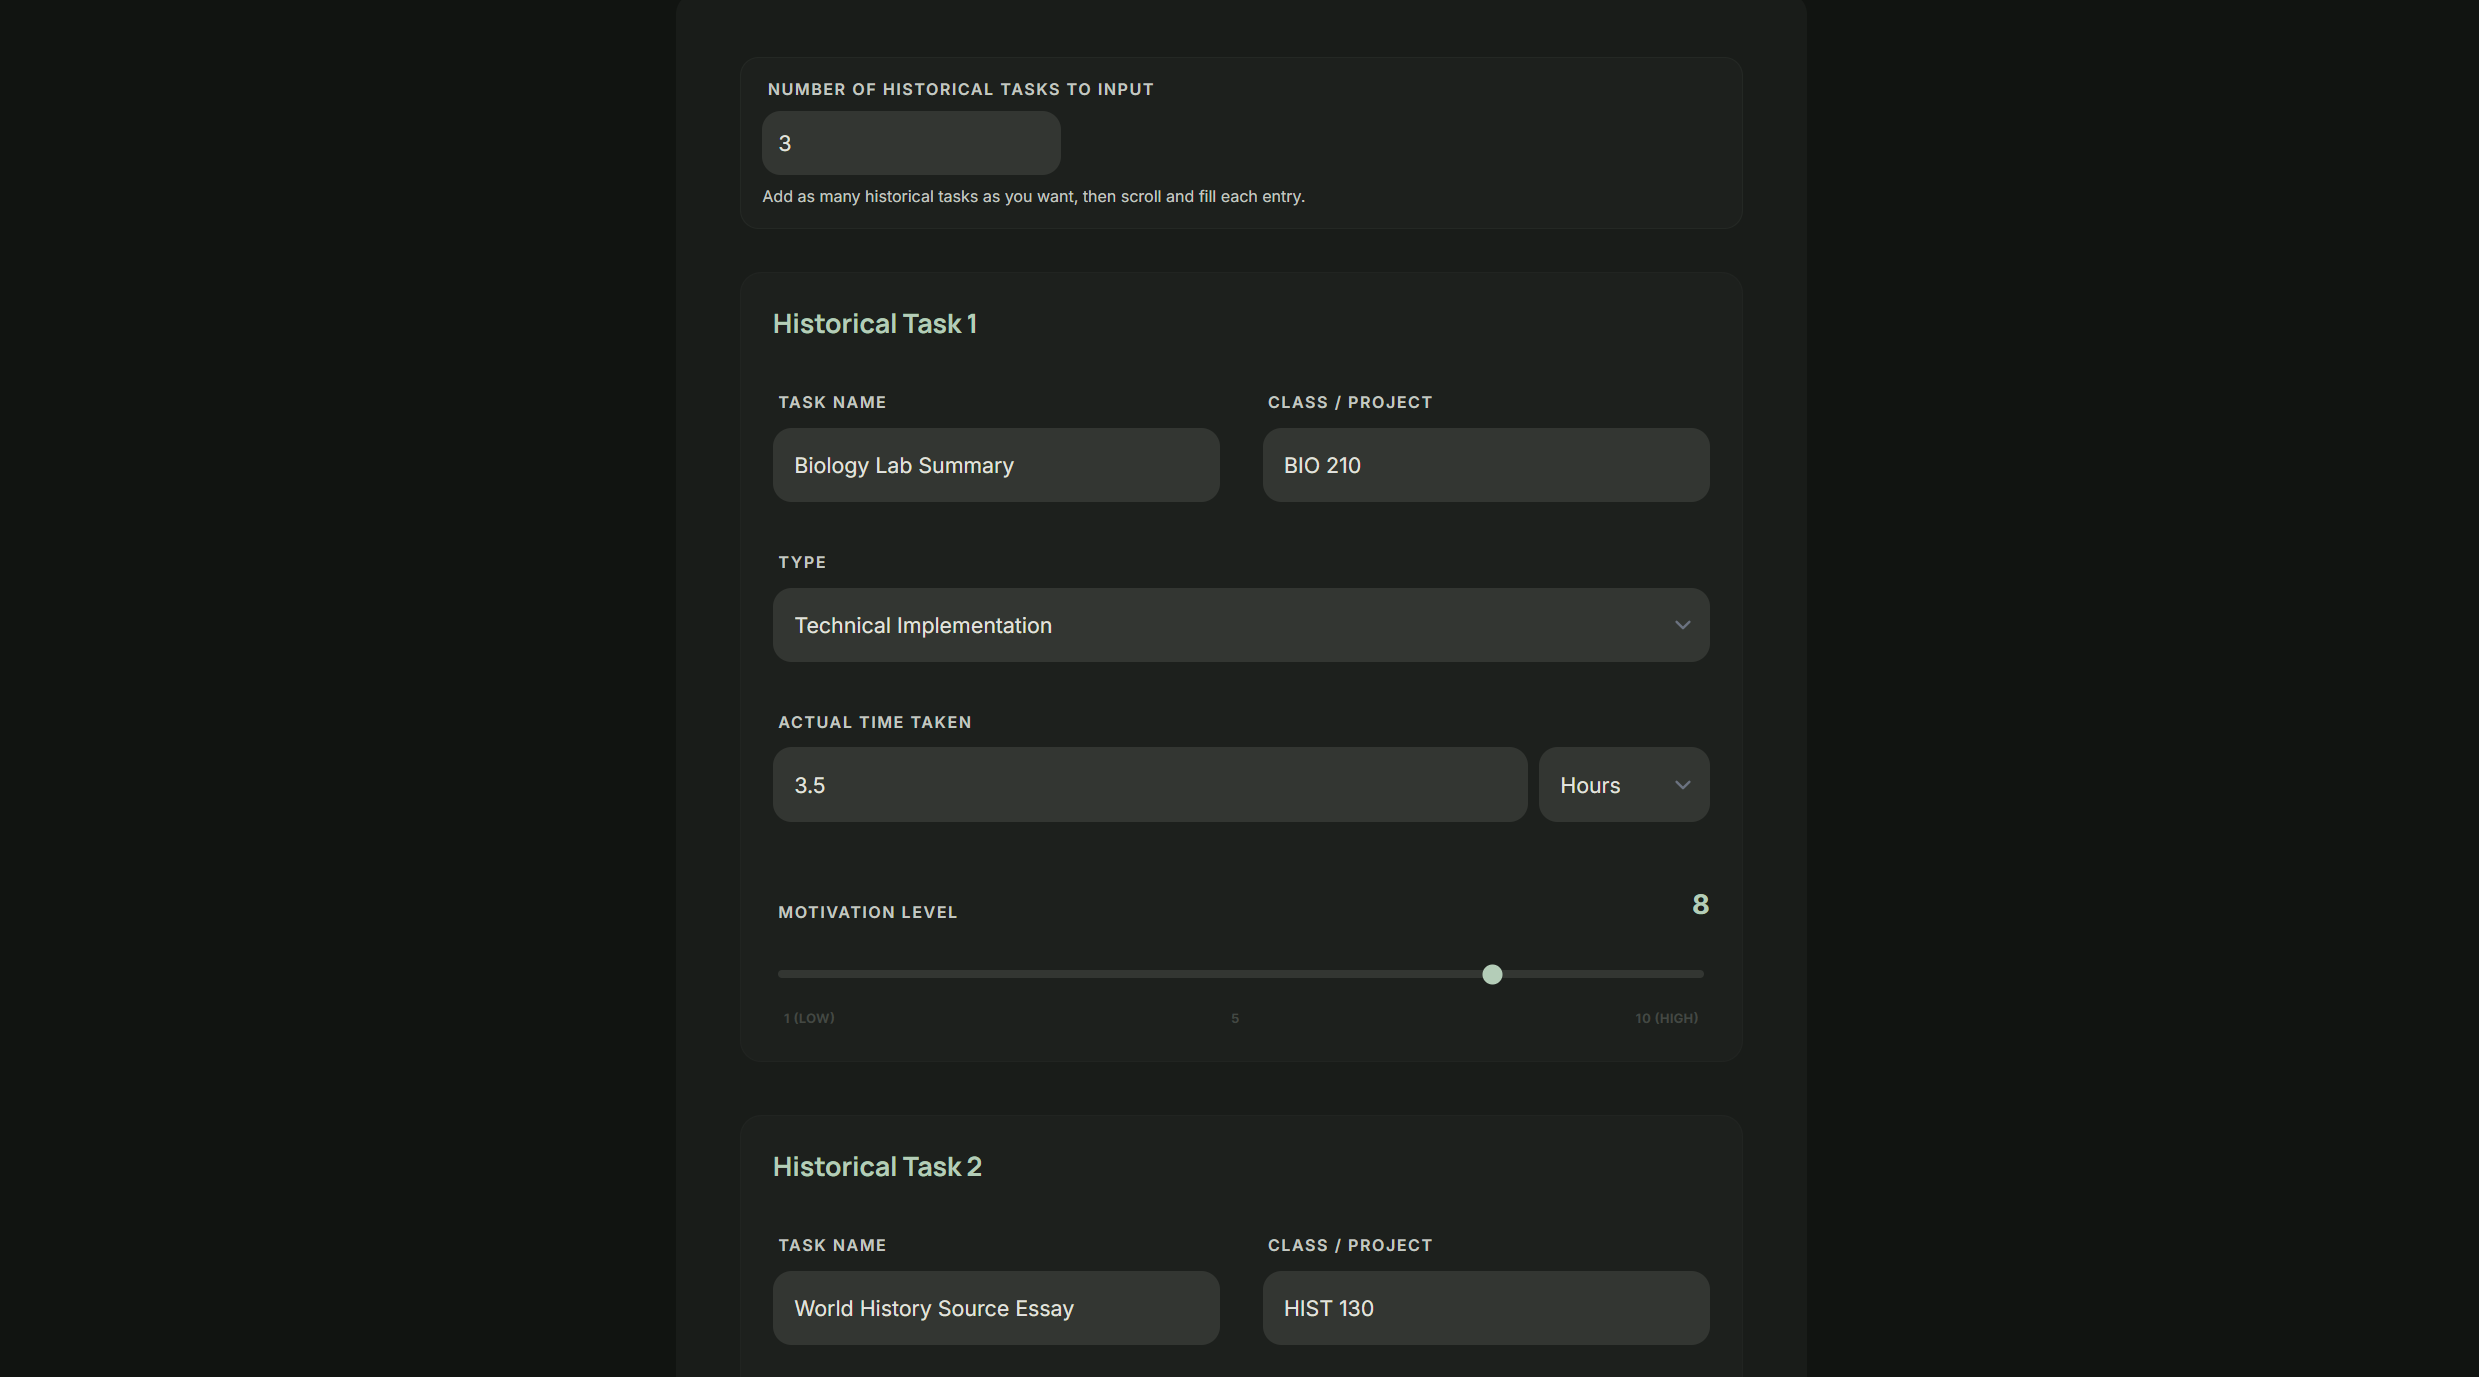Click the helper text about adding historical tasks

pos(1033,197)
